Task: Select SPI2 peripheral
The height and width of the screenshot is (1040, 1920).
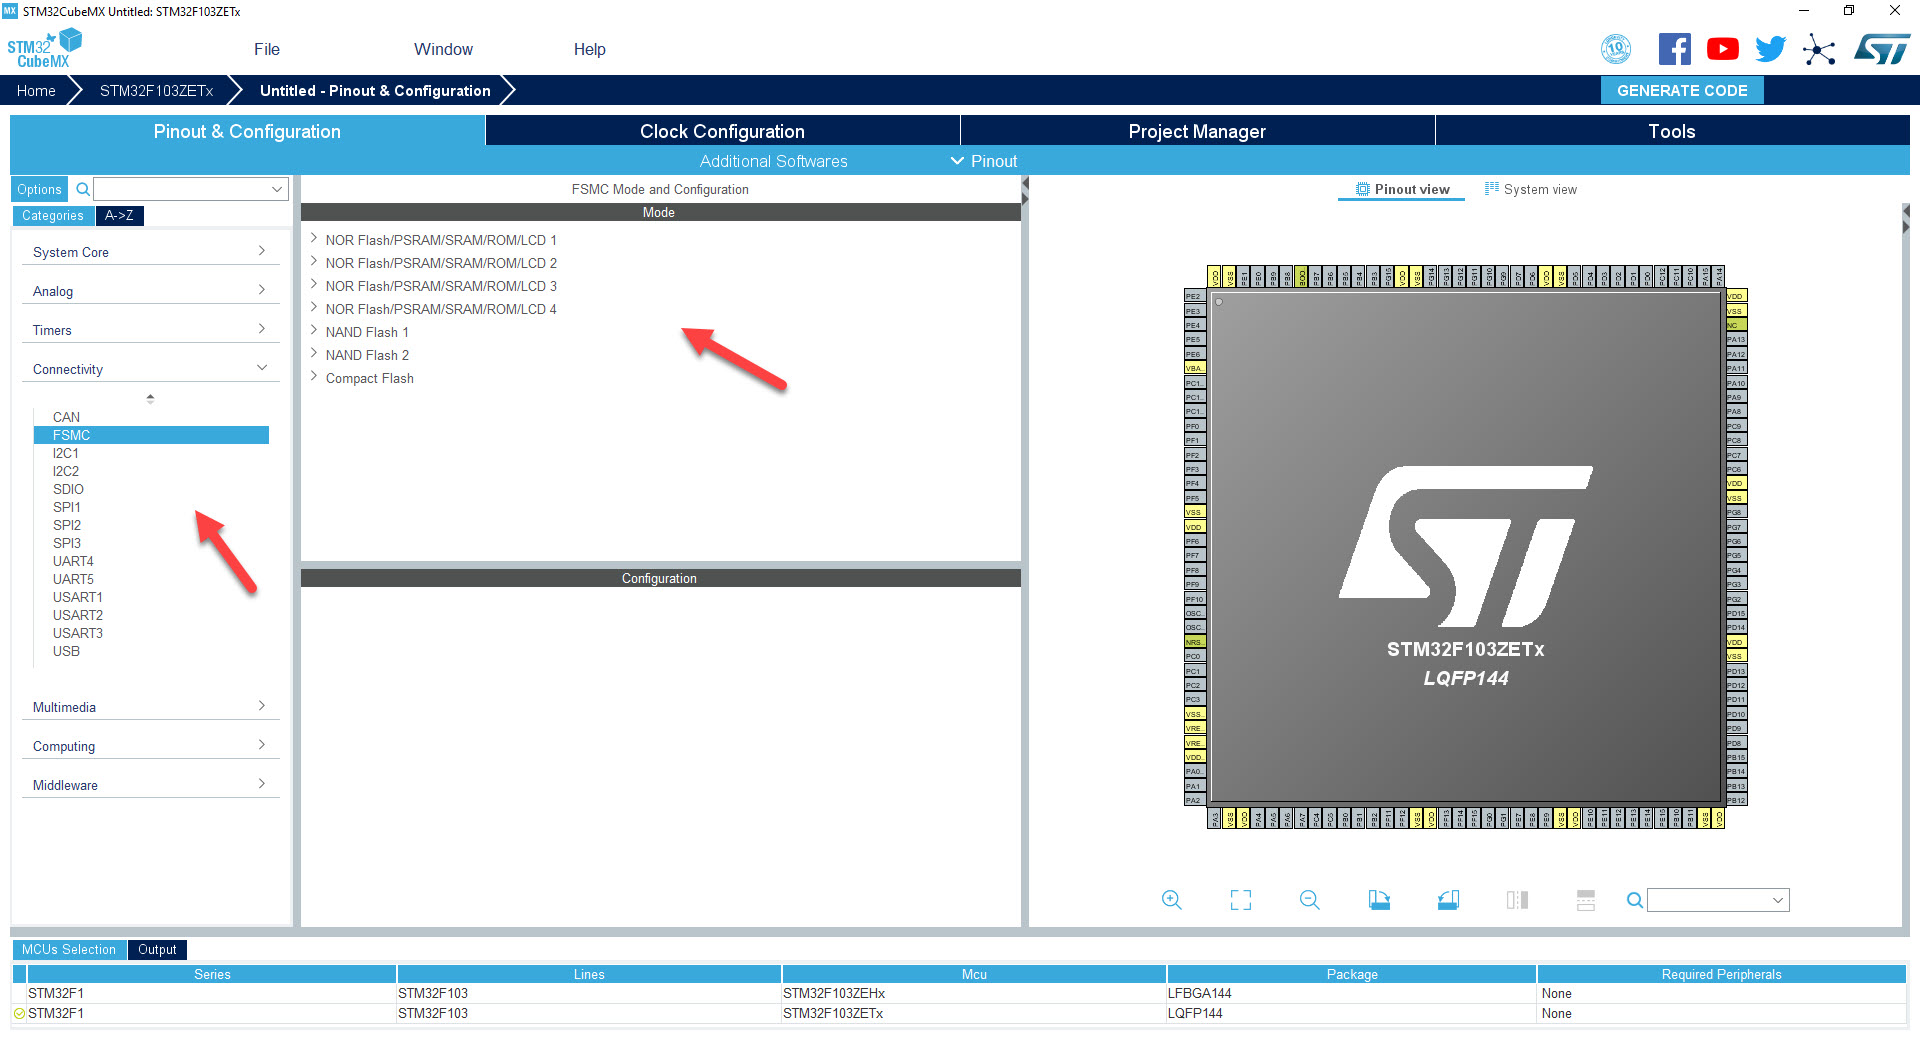Action: coord(66,525)
